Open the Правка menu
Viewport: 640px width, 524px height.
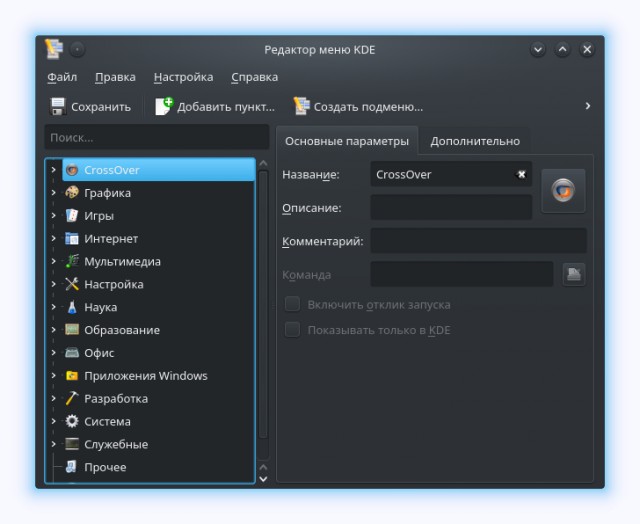pos(116,77)
